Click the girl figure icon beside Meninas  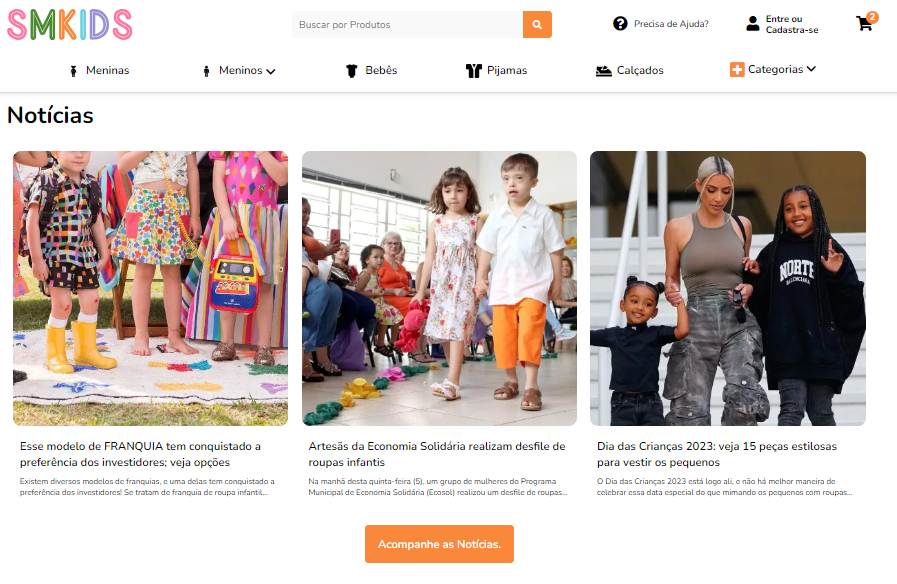pos(73,71)
